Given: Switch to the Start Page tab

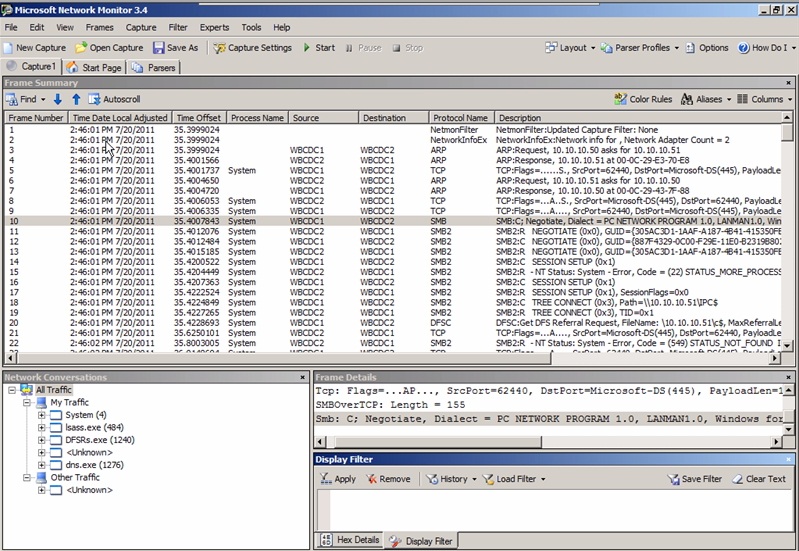Looking at the screenshot, I should 95,68.
